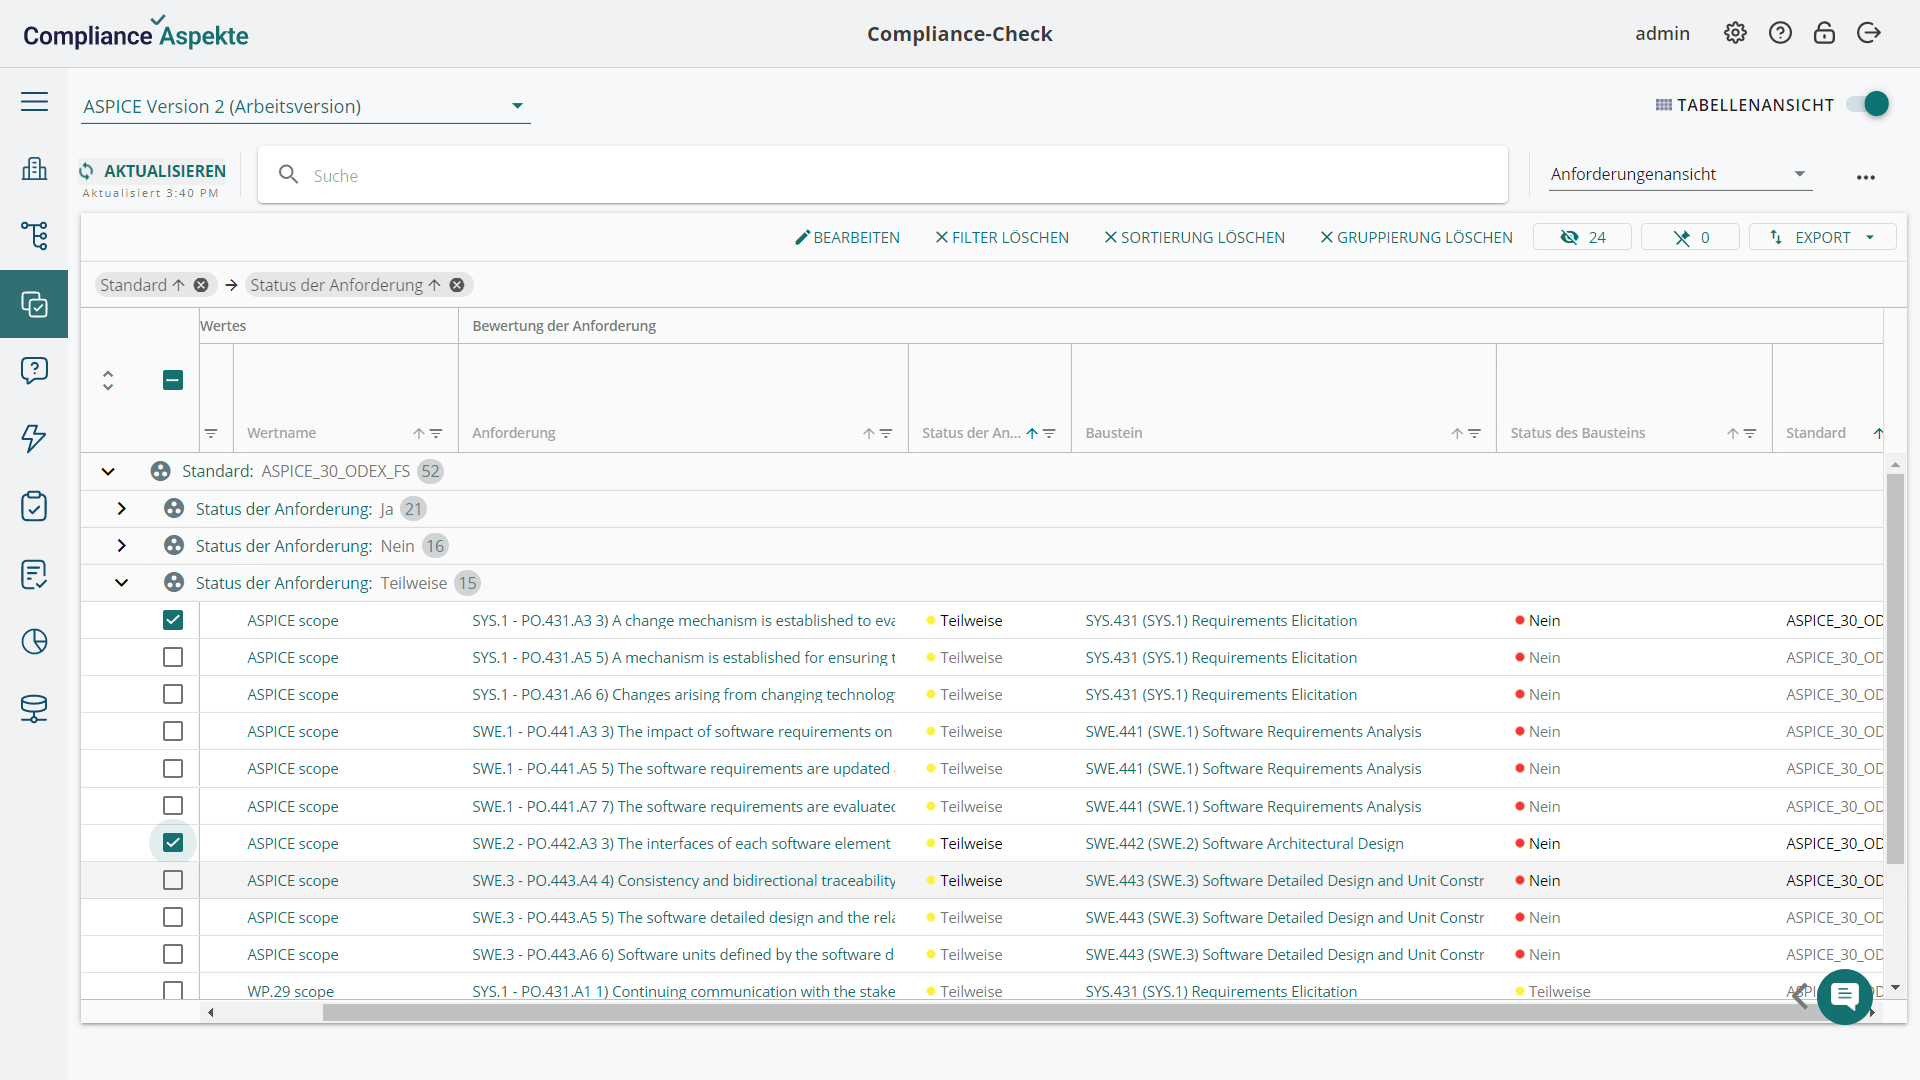Open filter icon in Anforderung column

886,433
